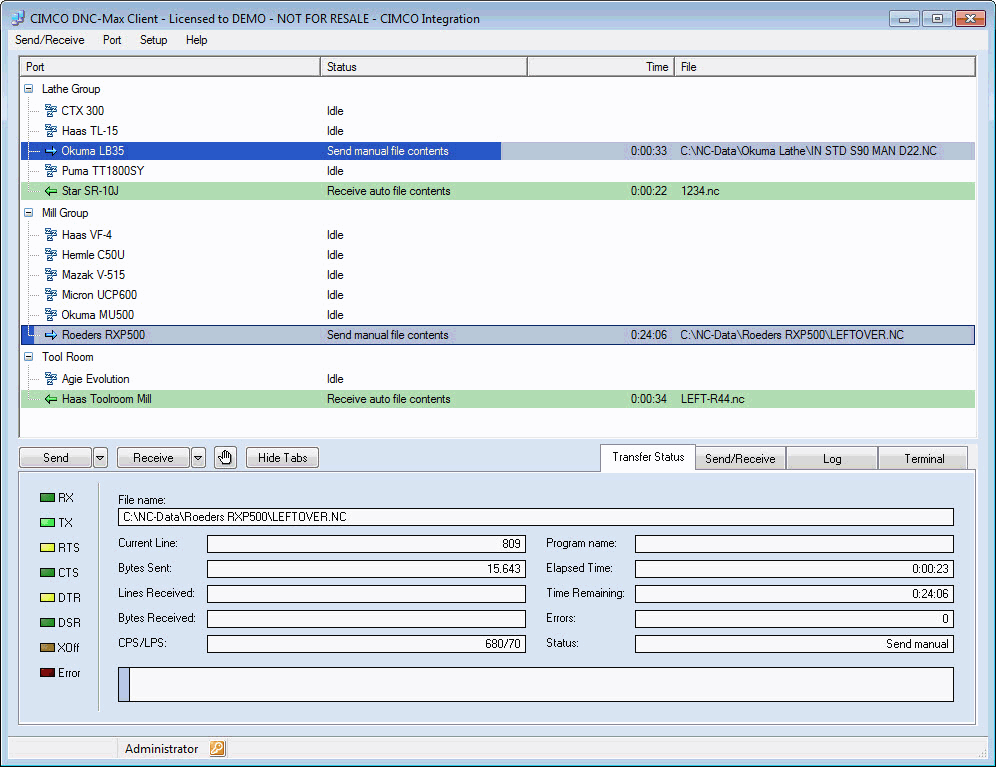Click the Current Line field showing 809
This screenshot has width=996, height=767.
click(x=367, y=544)
